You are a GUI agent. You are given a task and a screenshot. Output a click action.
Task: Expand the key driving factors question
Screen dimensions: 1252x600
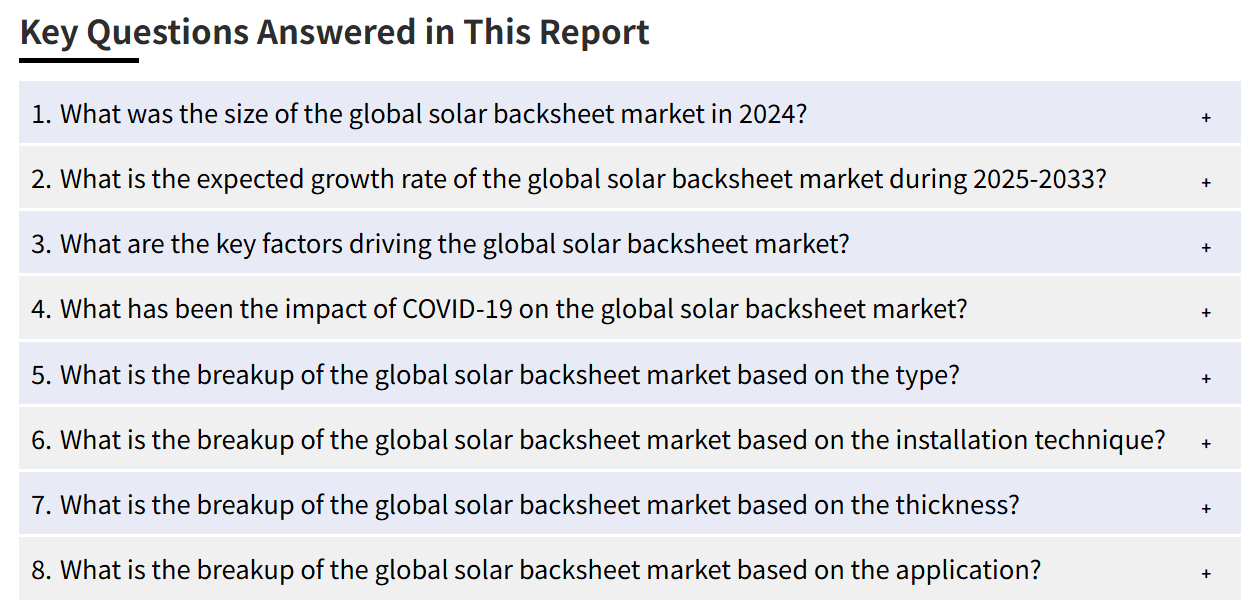(x=630, y=244)
